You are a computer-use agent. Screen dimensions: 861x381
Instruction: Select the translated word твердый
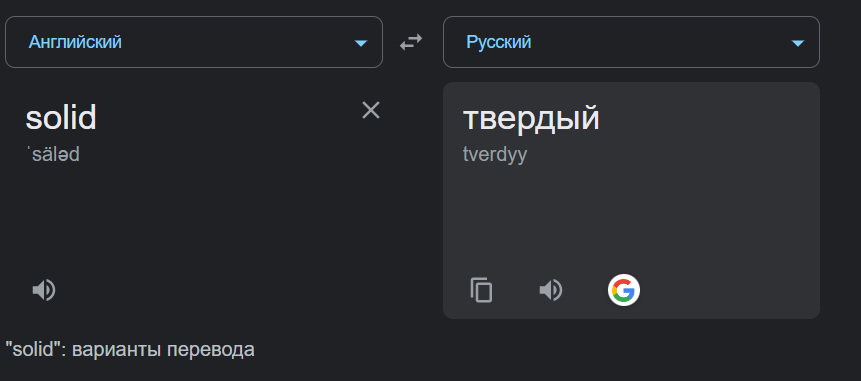pos(531,117)
